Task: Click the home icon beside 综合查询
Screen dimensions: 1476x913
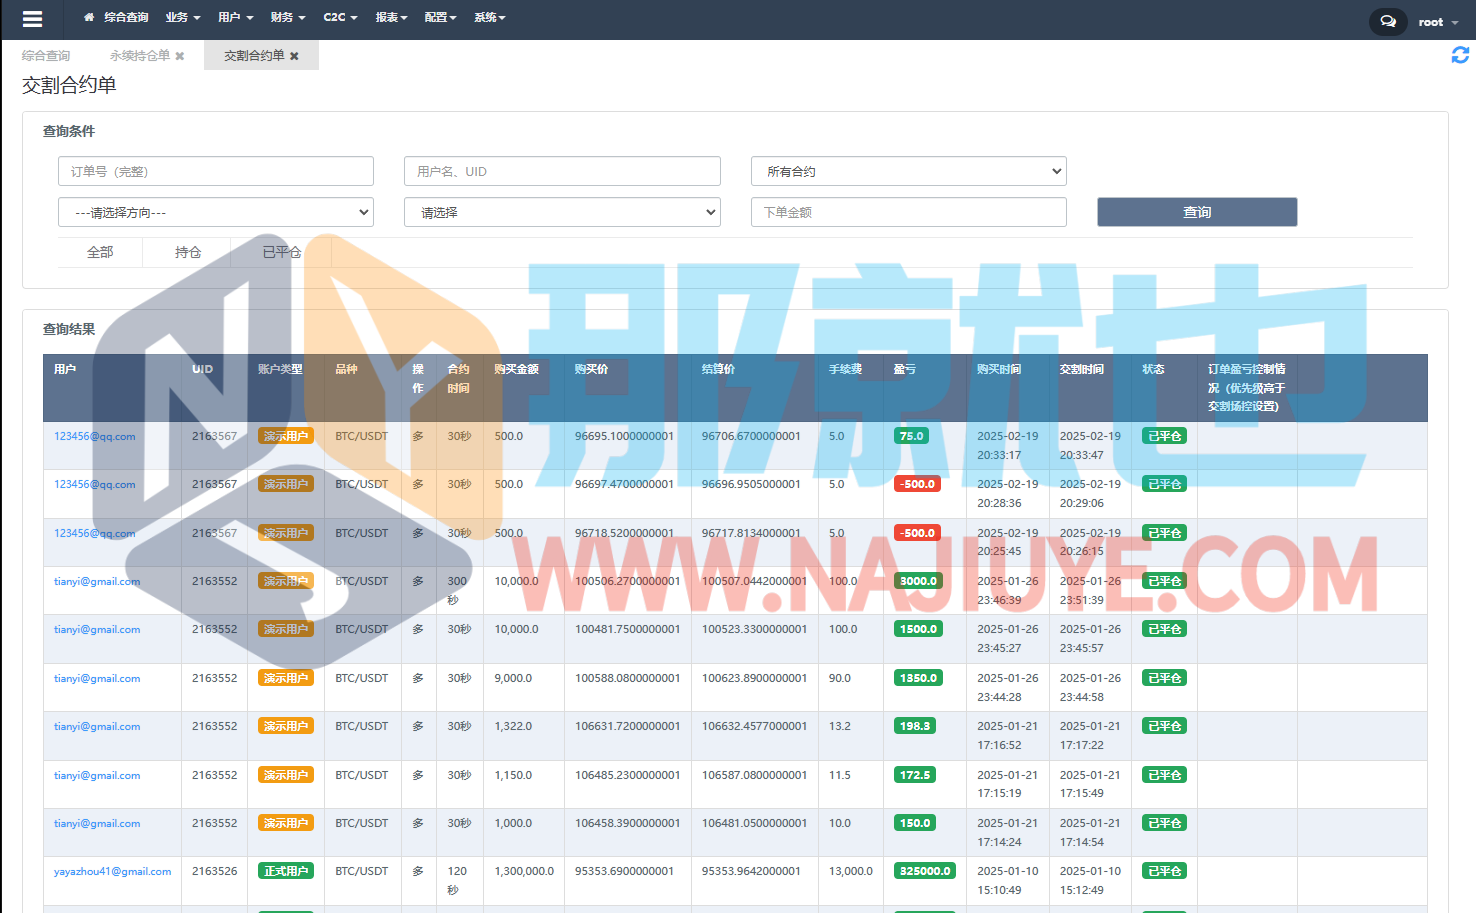Action: 89,18
